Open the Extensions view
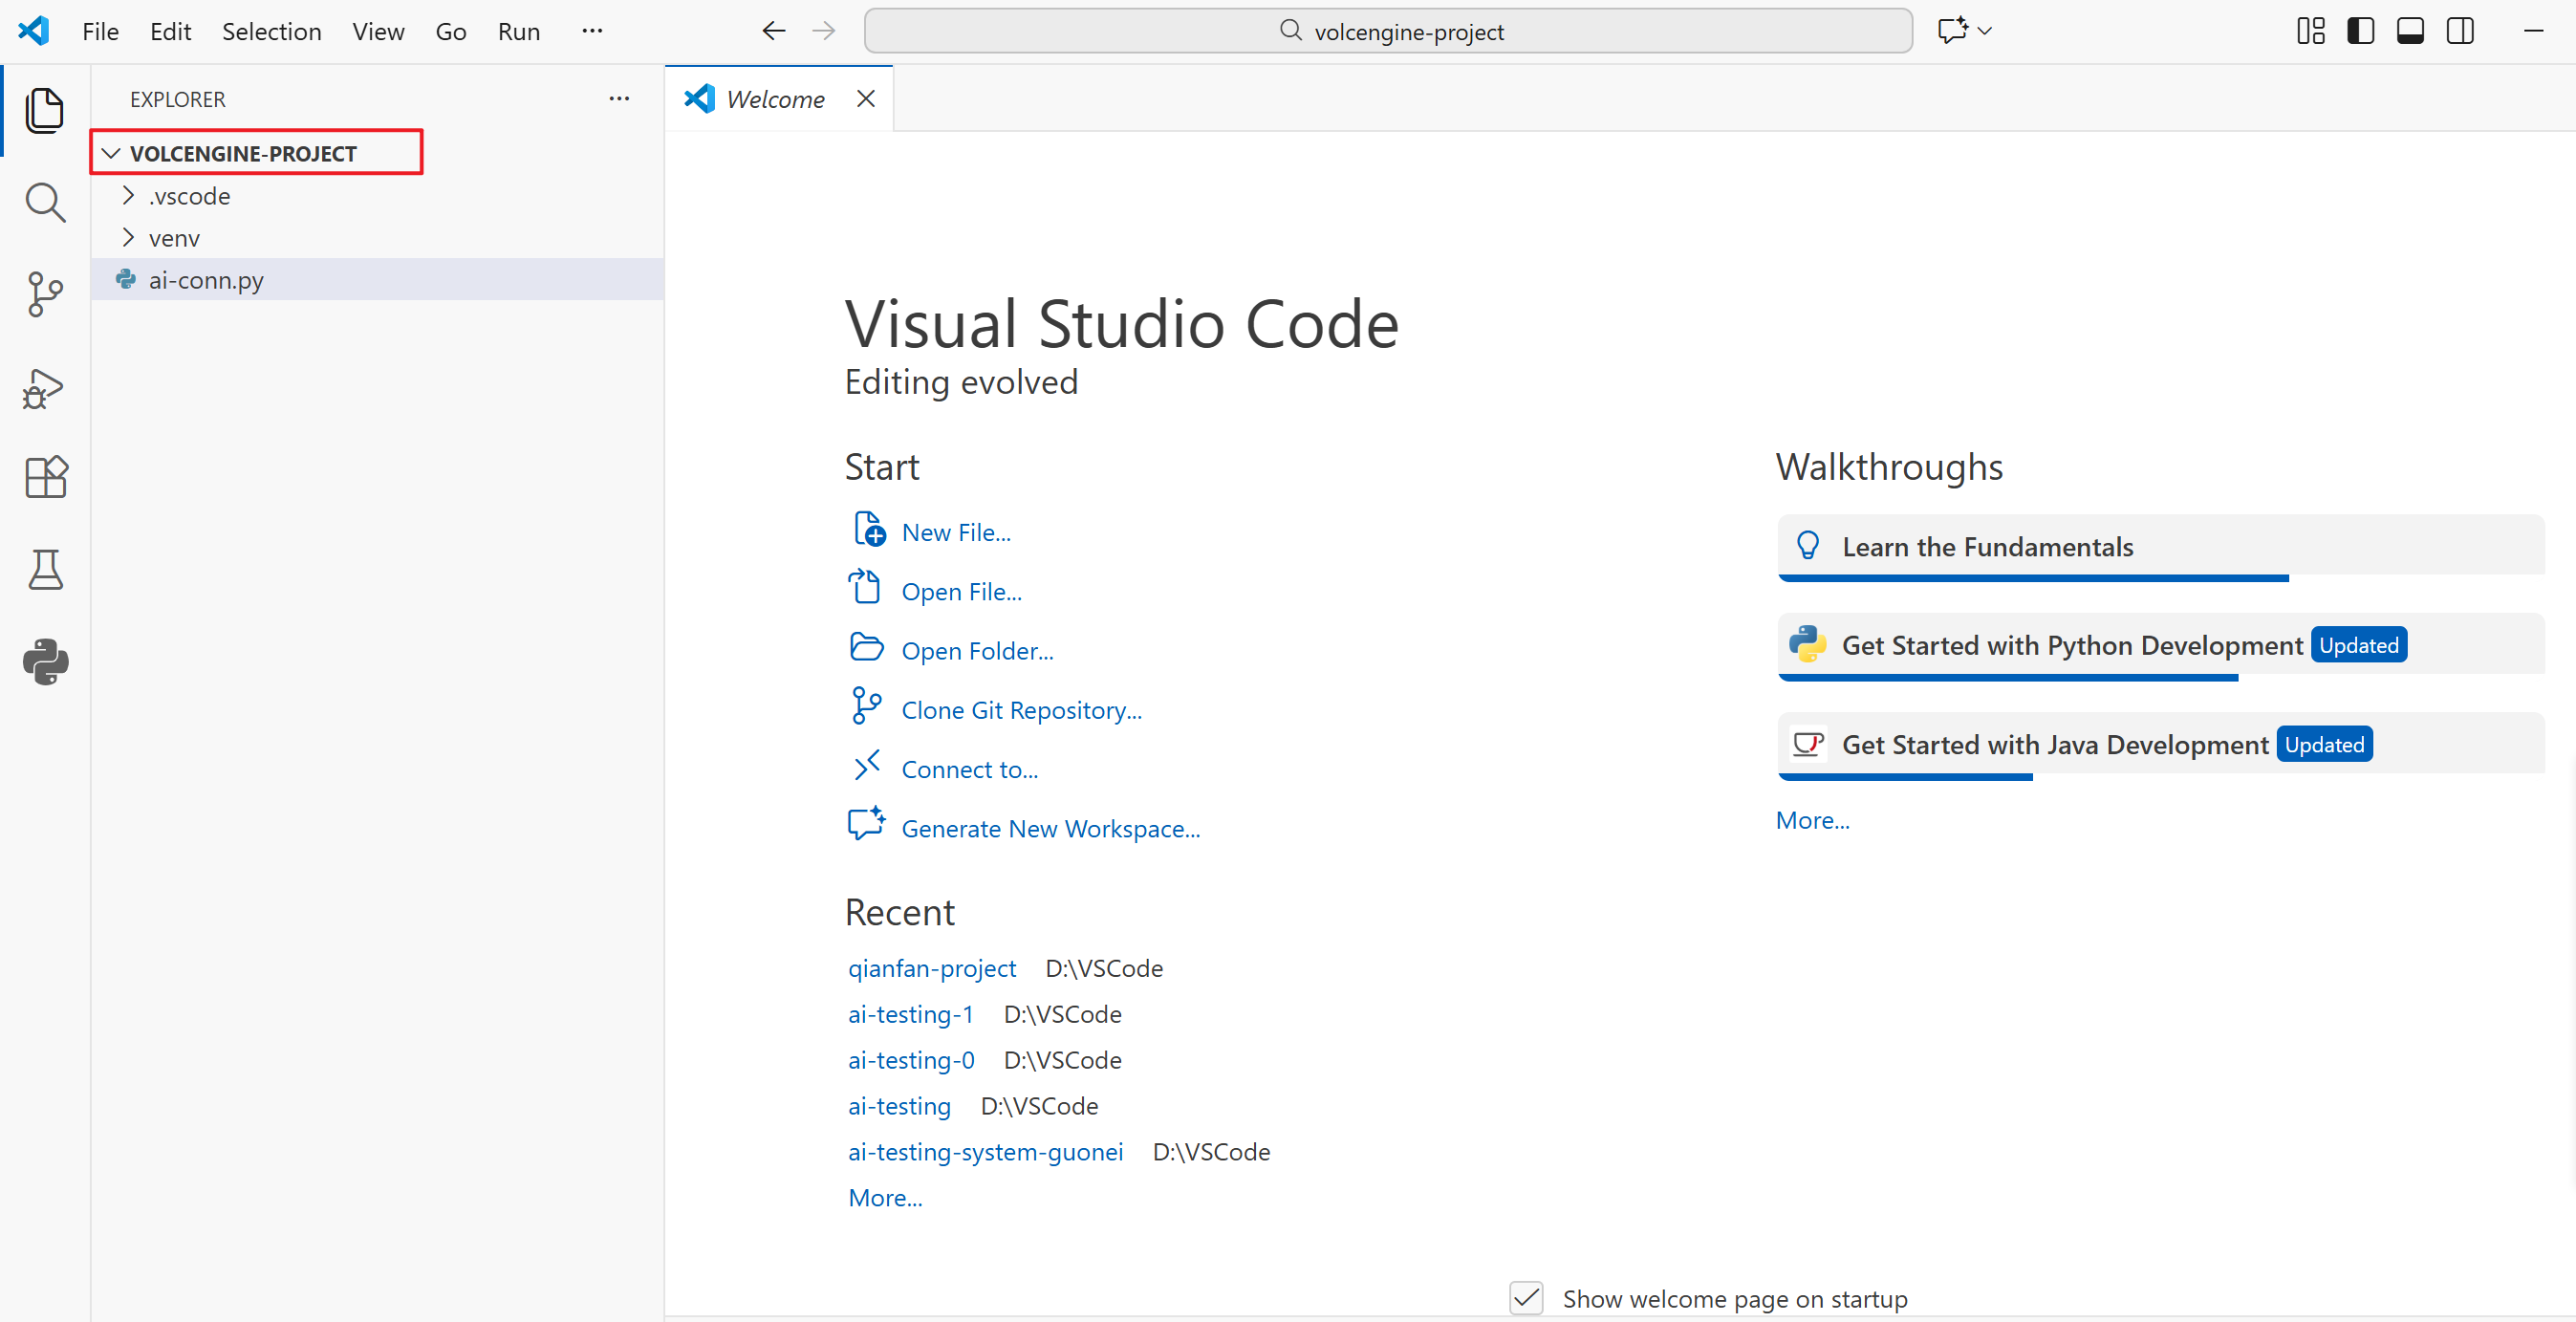2576x1322 pixels. point(45,477)
